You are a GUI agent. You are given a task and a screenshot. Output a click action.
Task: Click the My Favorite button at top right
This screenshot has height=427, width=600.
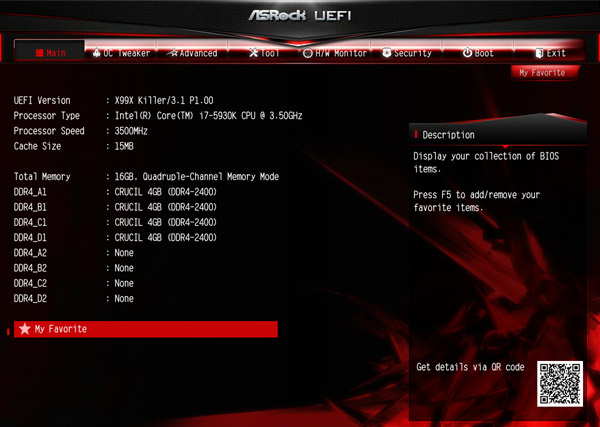click(x=545, y=73)
